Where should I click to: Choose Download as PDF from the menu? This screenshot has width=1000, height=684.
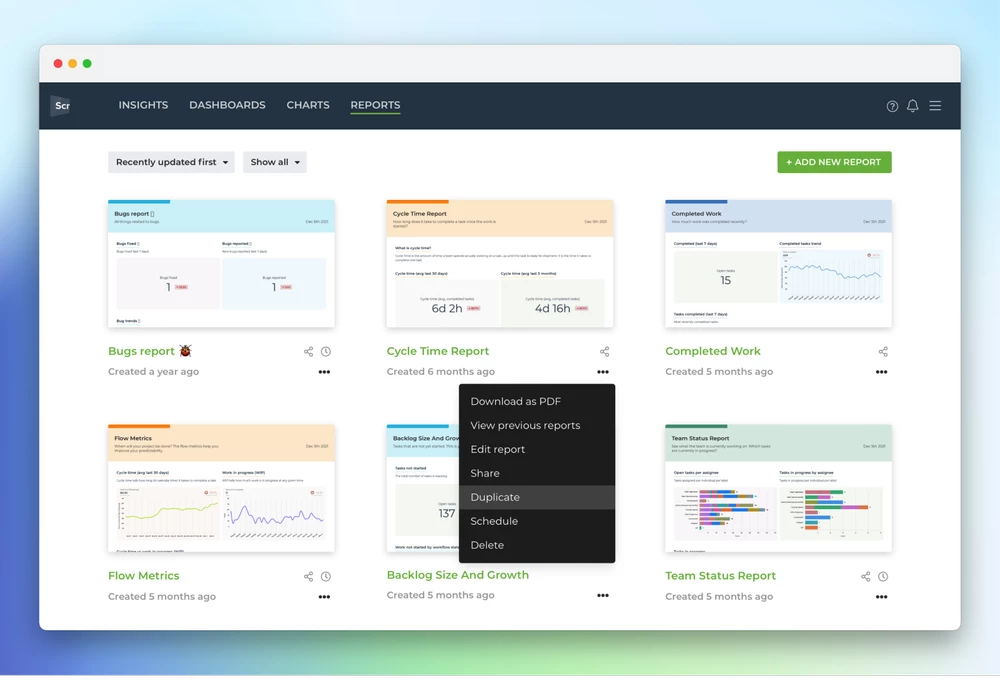[x=536, y=402]
